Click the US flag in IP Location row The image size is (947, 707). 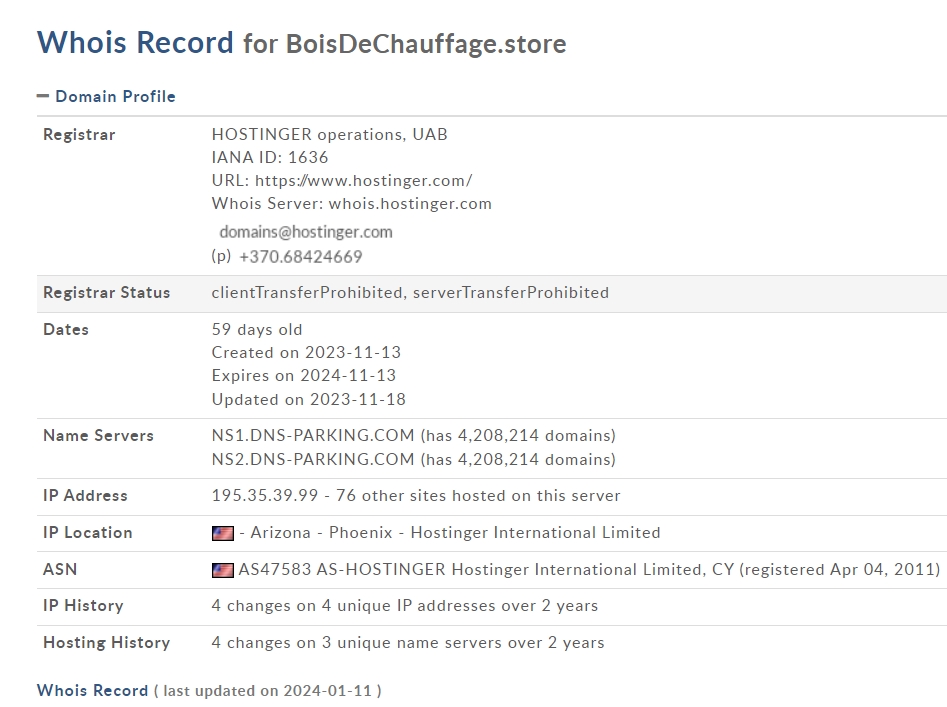(223, 533)
